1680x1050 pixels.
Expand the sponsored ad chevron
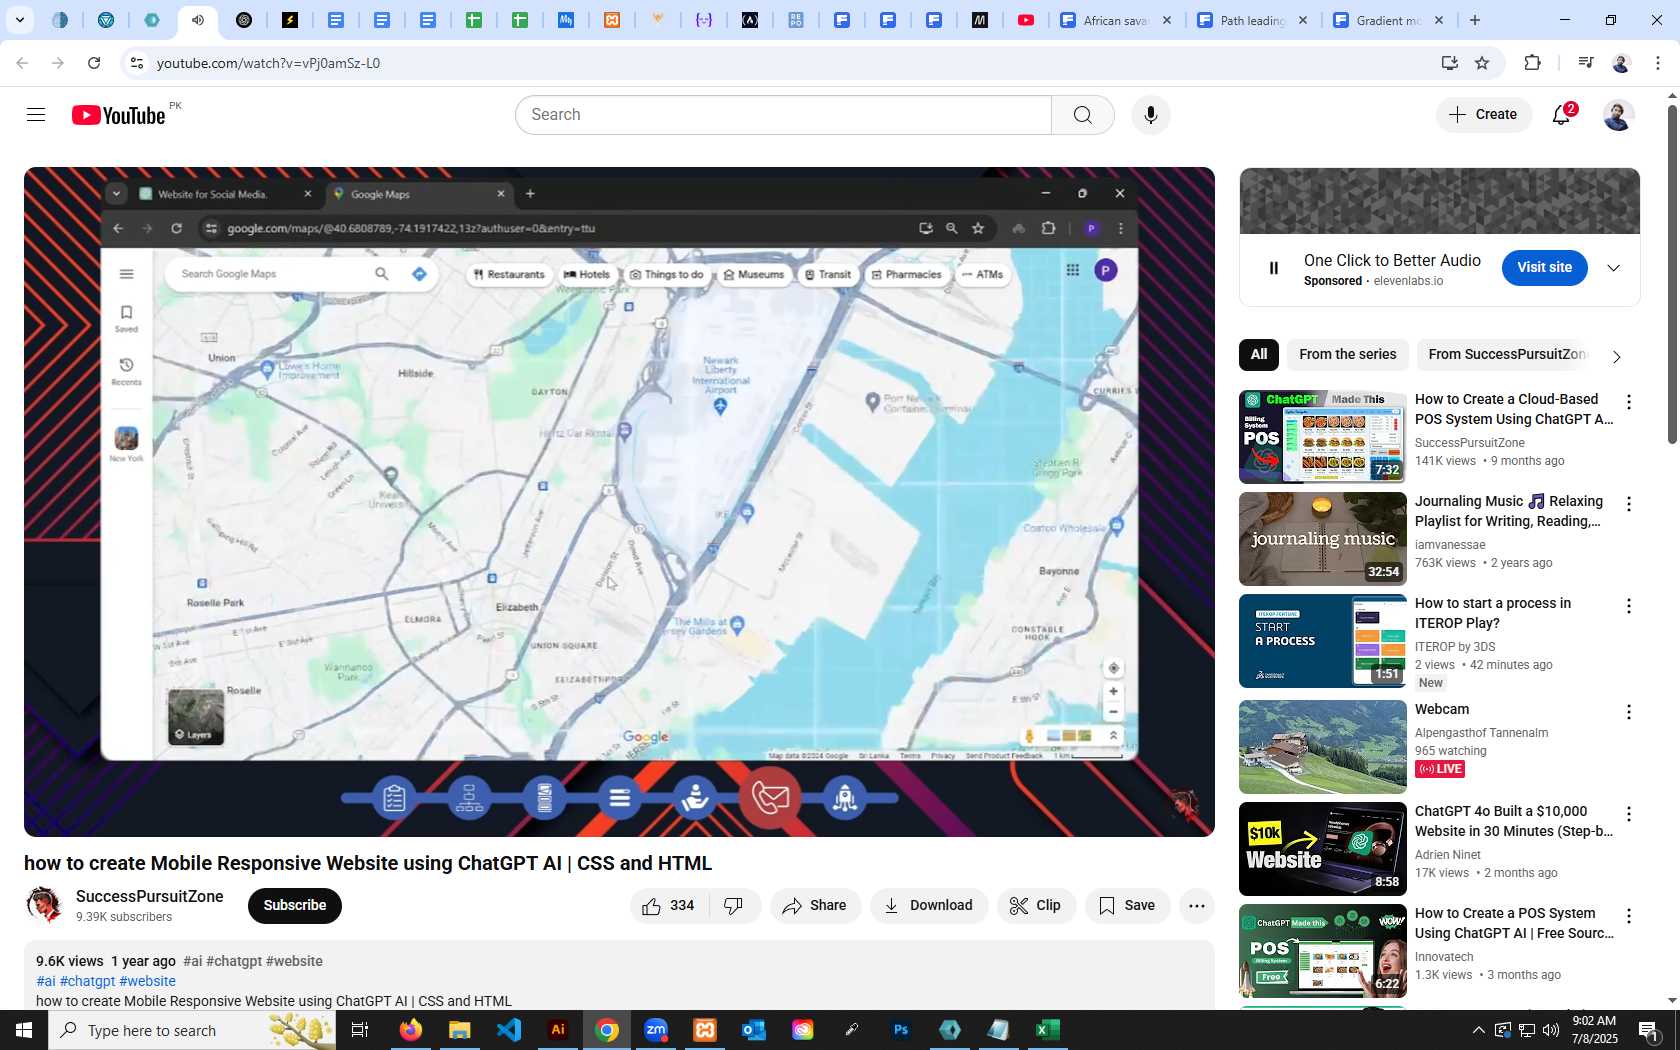(x=1613, y=268)
